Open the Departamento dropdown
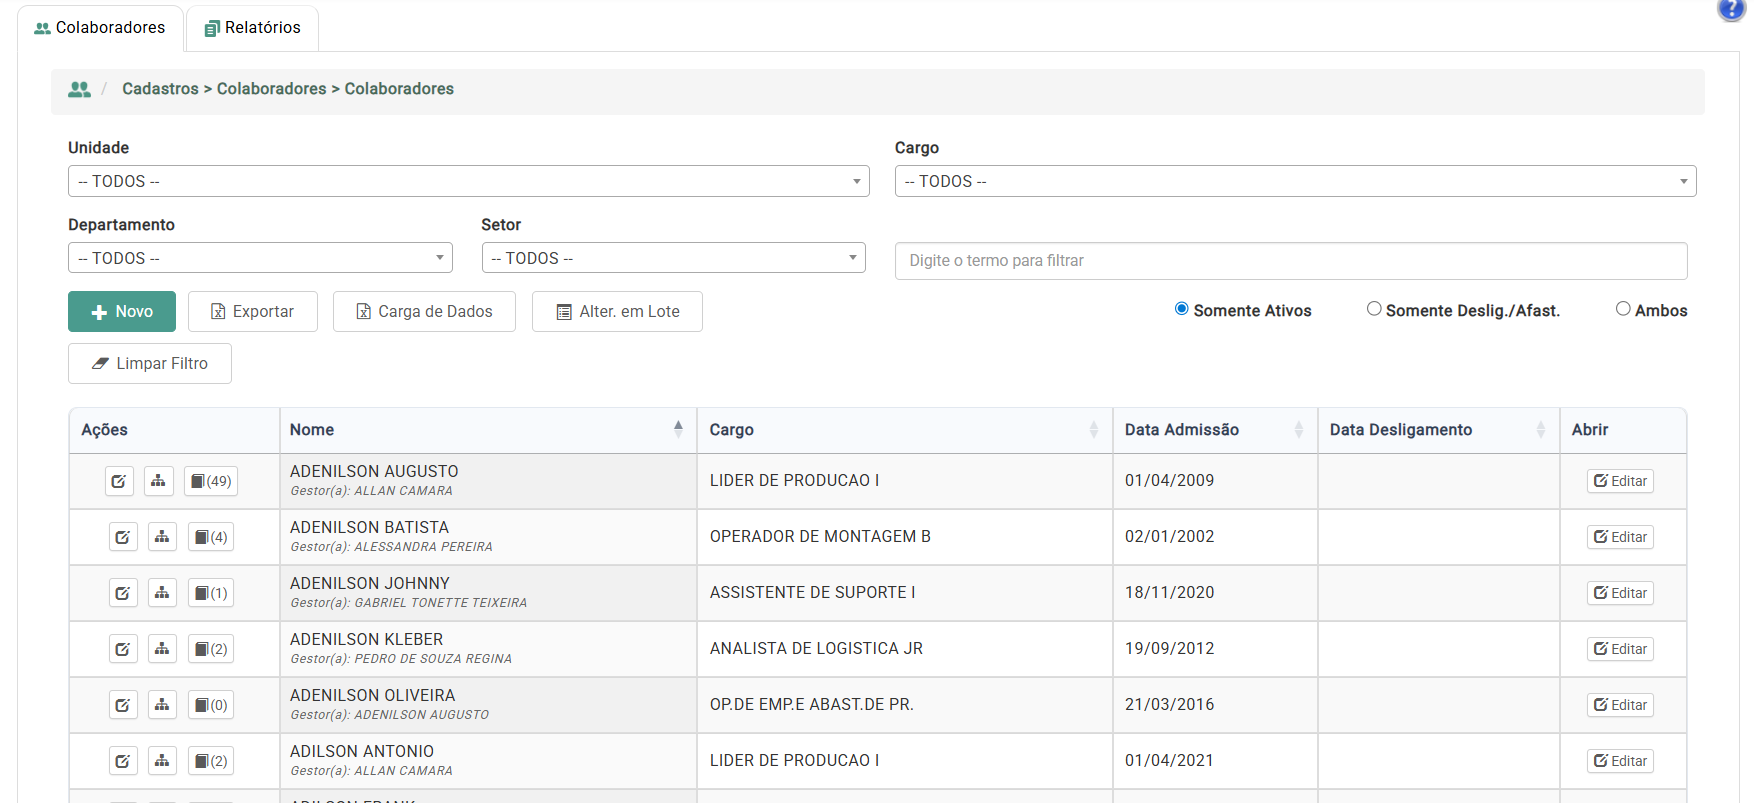 [x=260, y=258]
